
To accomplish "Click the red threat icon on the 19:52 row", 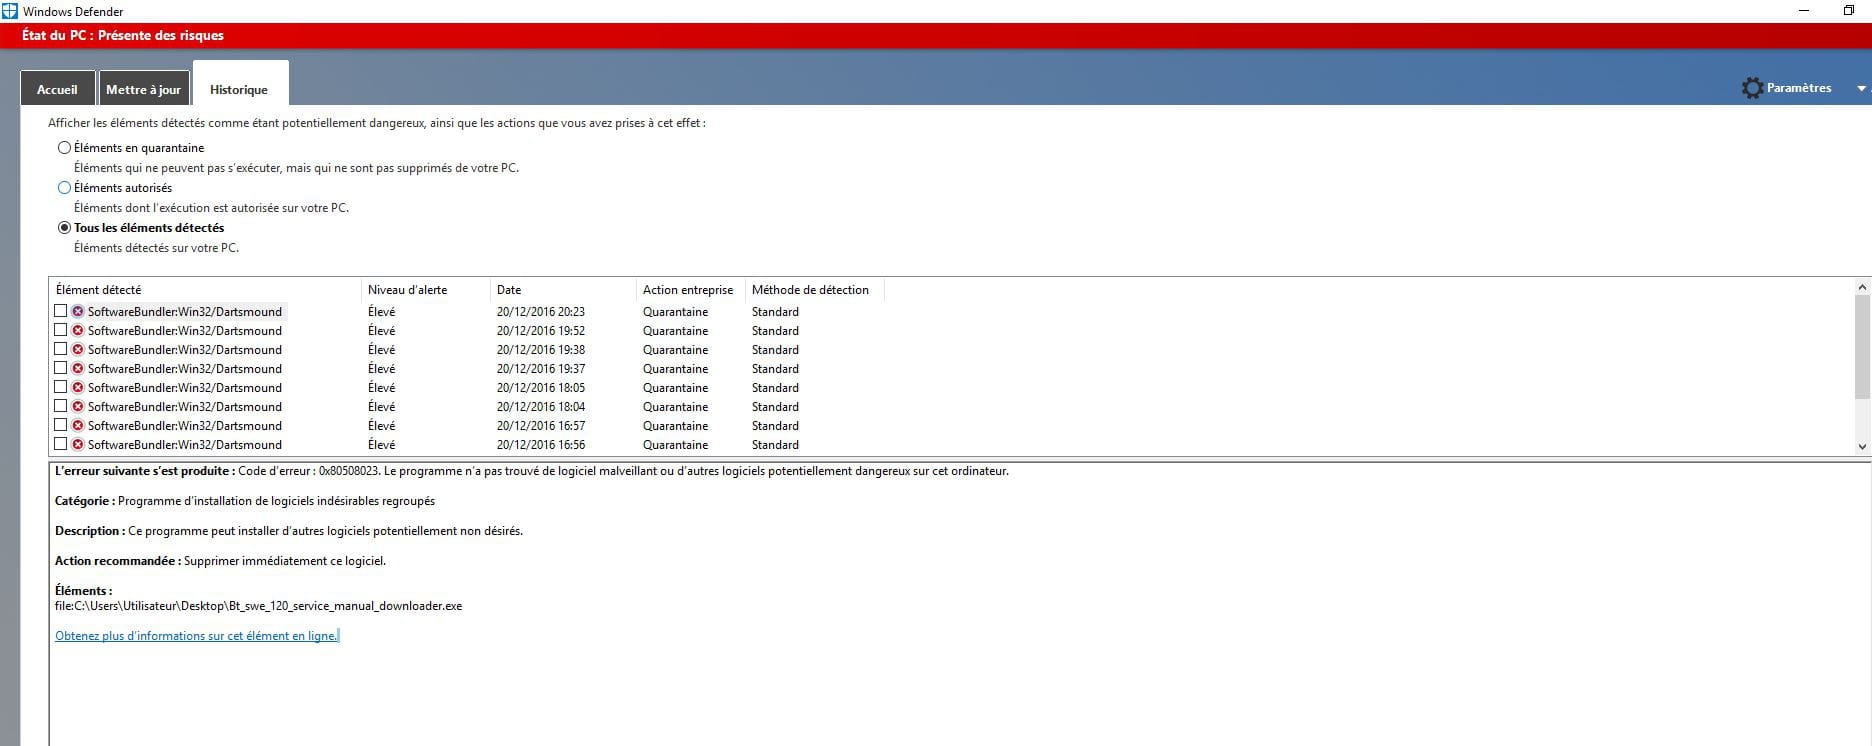I will click(x=78, y=330).
